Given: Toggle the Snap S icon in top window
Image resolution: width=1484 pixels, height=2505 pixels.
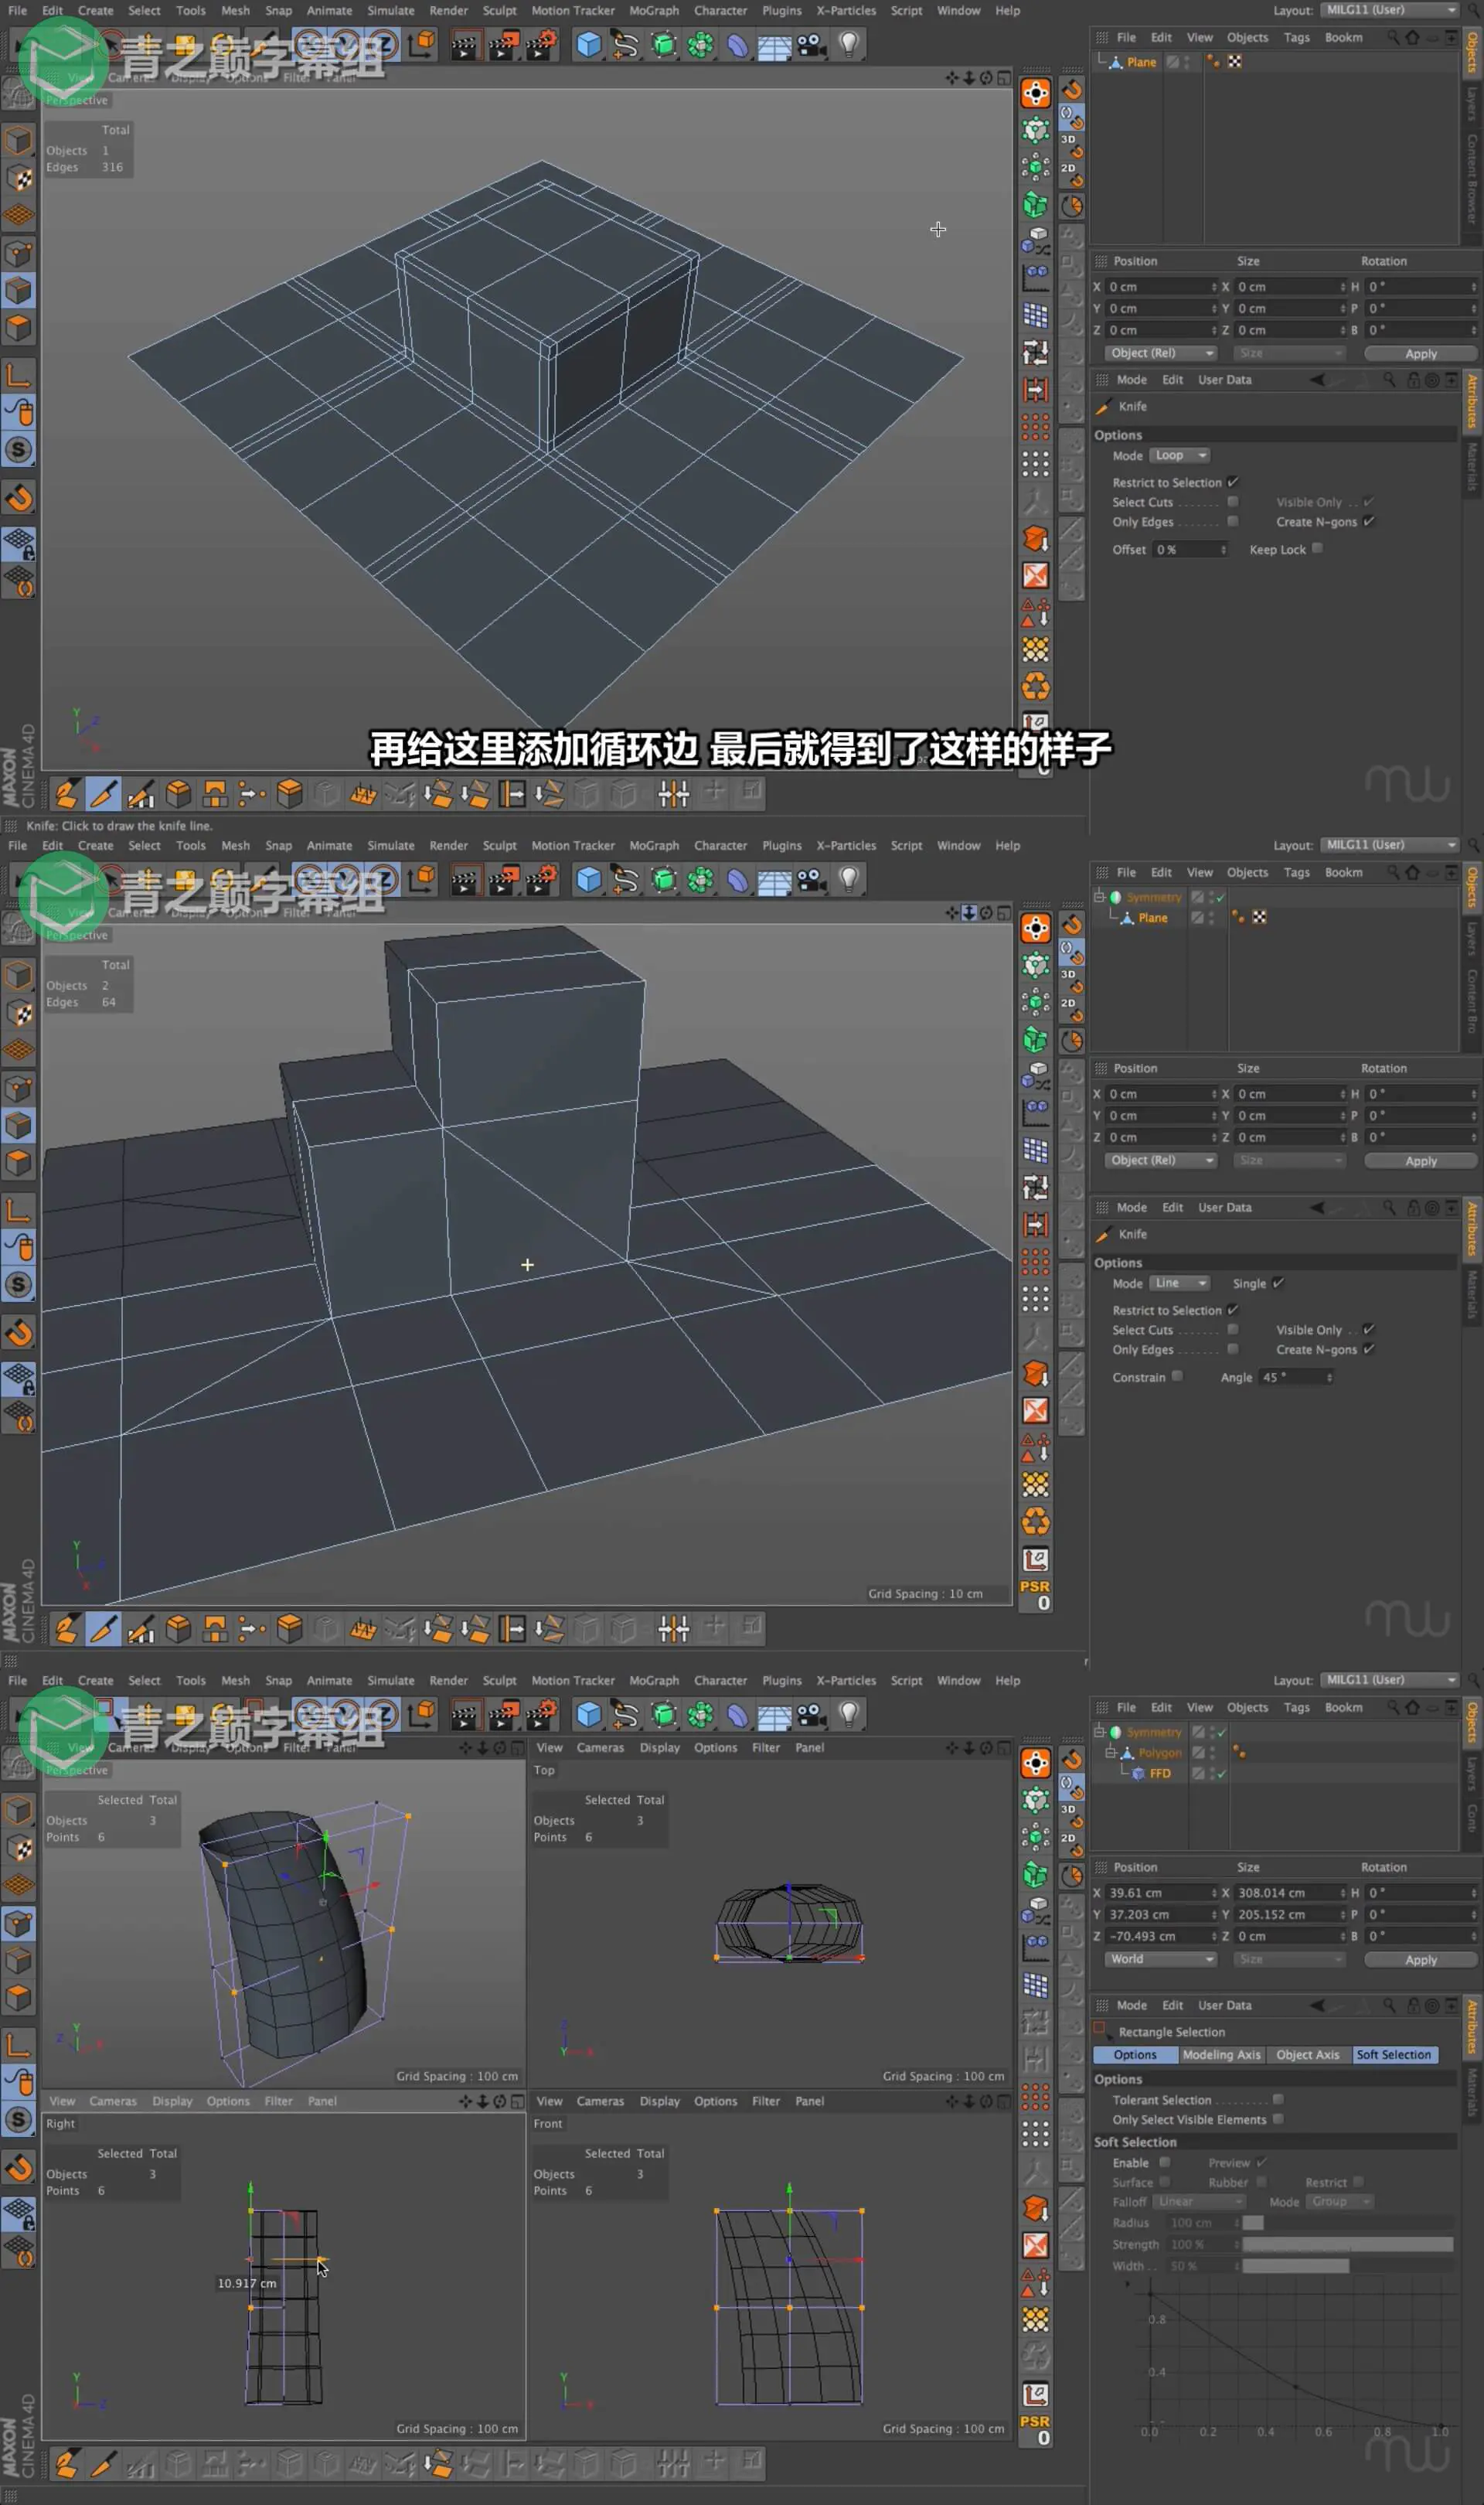Looking at the screenshot, I should [x=19, y=450].
